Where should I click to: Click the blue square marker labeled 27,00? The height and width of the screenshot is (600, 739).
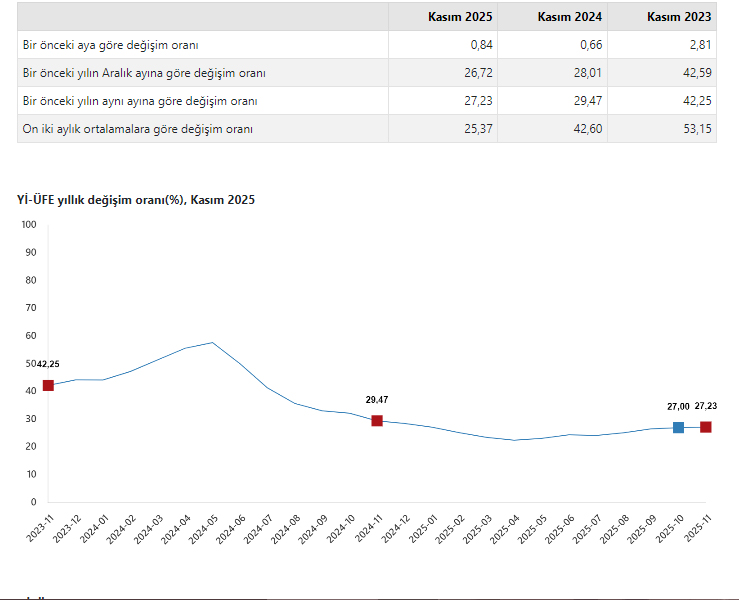[678, 427]
